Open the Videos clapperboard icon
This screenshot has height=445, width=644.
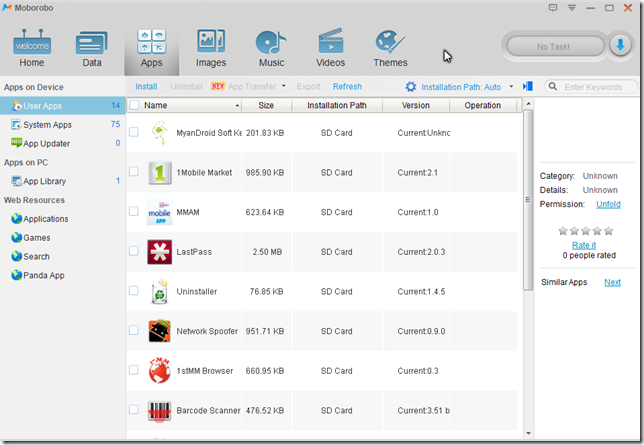331,41
